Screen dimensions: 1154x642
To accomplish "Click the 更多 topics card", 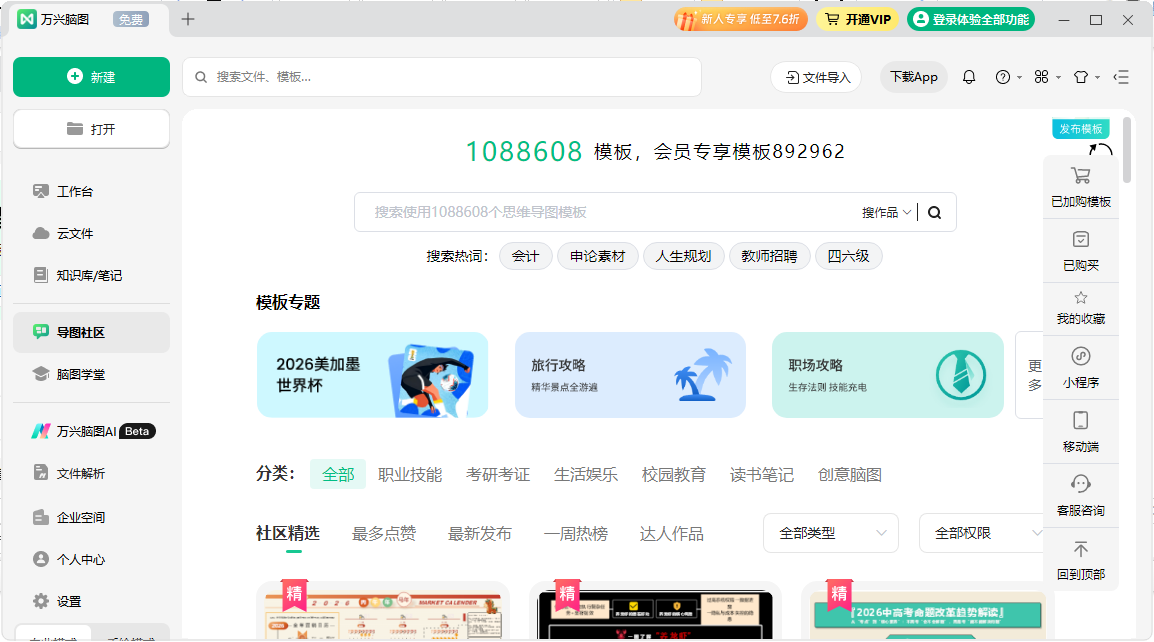I will (1030, 375).
